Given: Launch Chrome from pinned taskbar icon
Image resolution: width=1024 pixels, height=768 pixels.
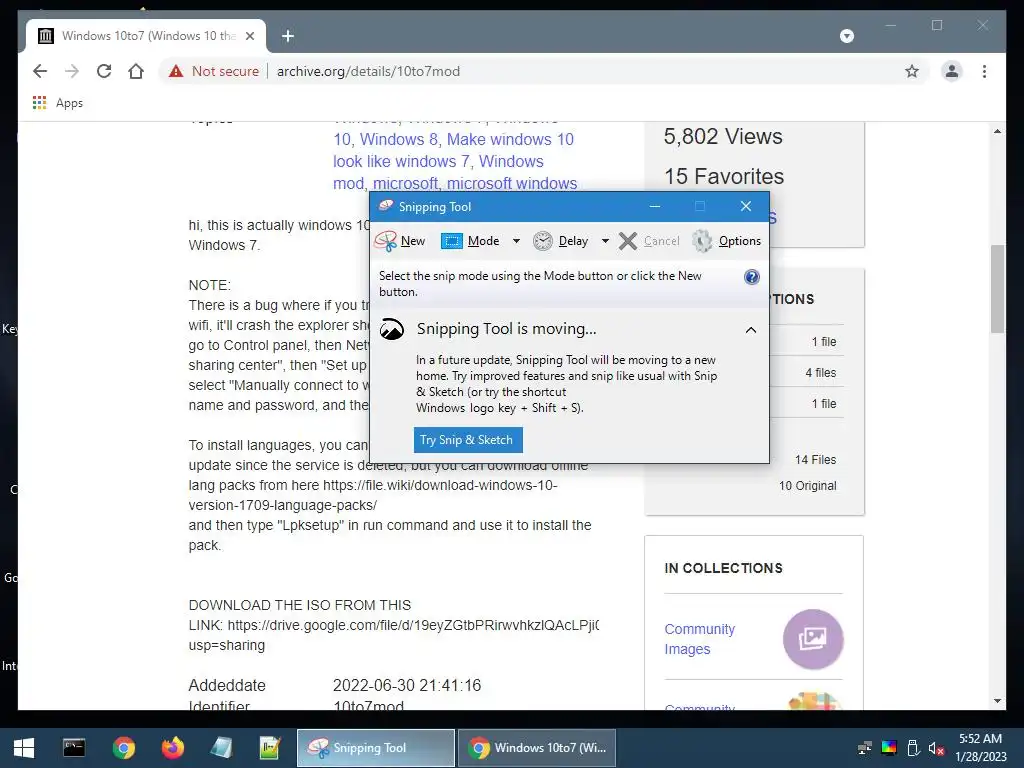Looking at the screenshot, I should pyautogui.click(x=123, y=748).
